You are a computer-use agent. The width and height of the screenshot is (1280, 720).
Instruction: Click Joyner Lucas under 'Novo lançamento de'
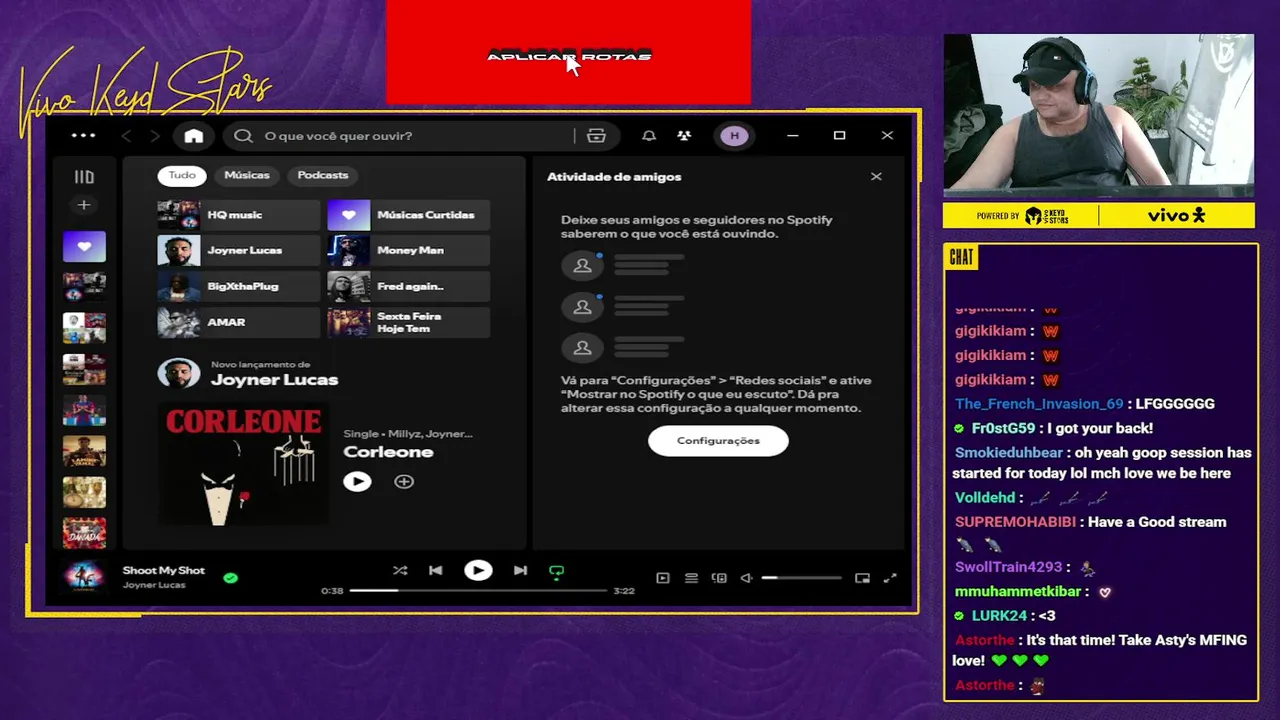click(274, 380)
